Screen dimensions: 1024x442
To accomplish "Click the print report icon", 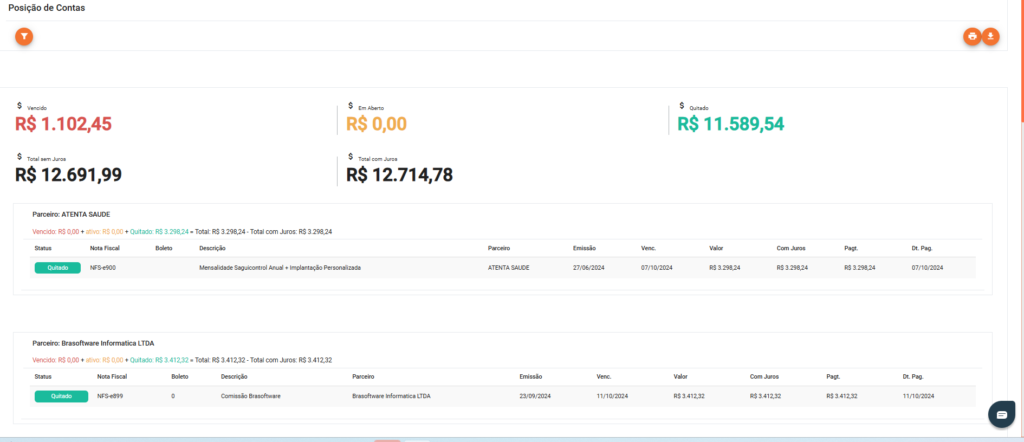I will click(972, 36).
